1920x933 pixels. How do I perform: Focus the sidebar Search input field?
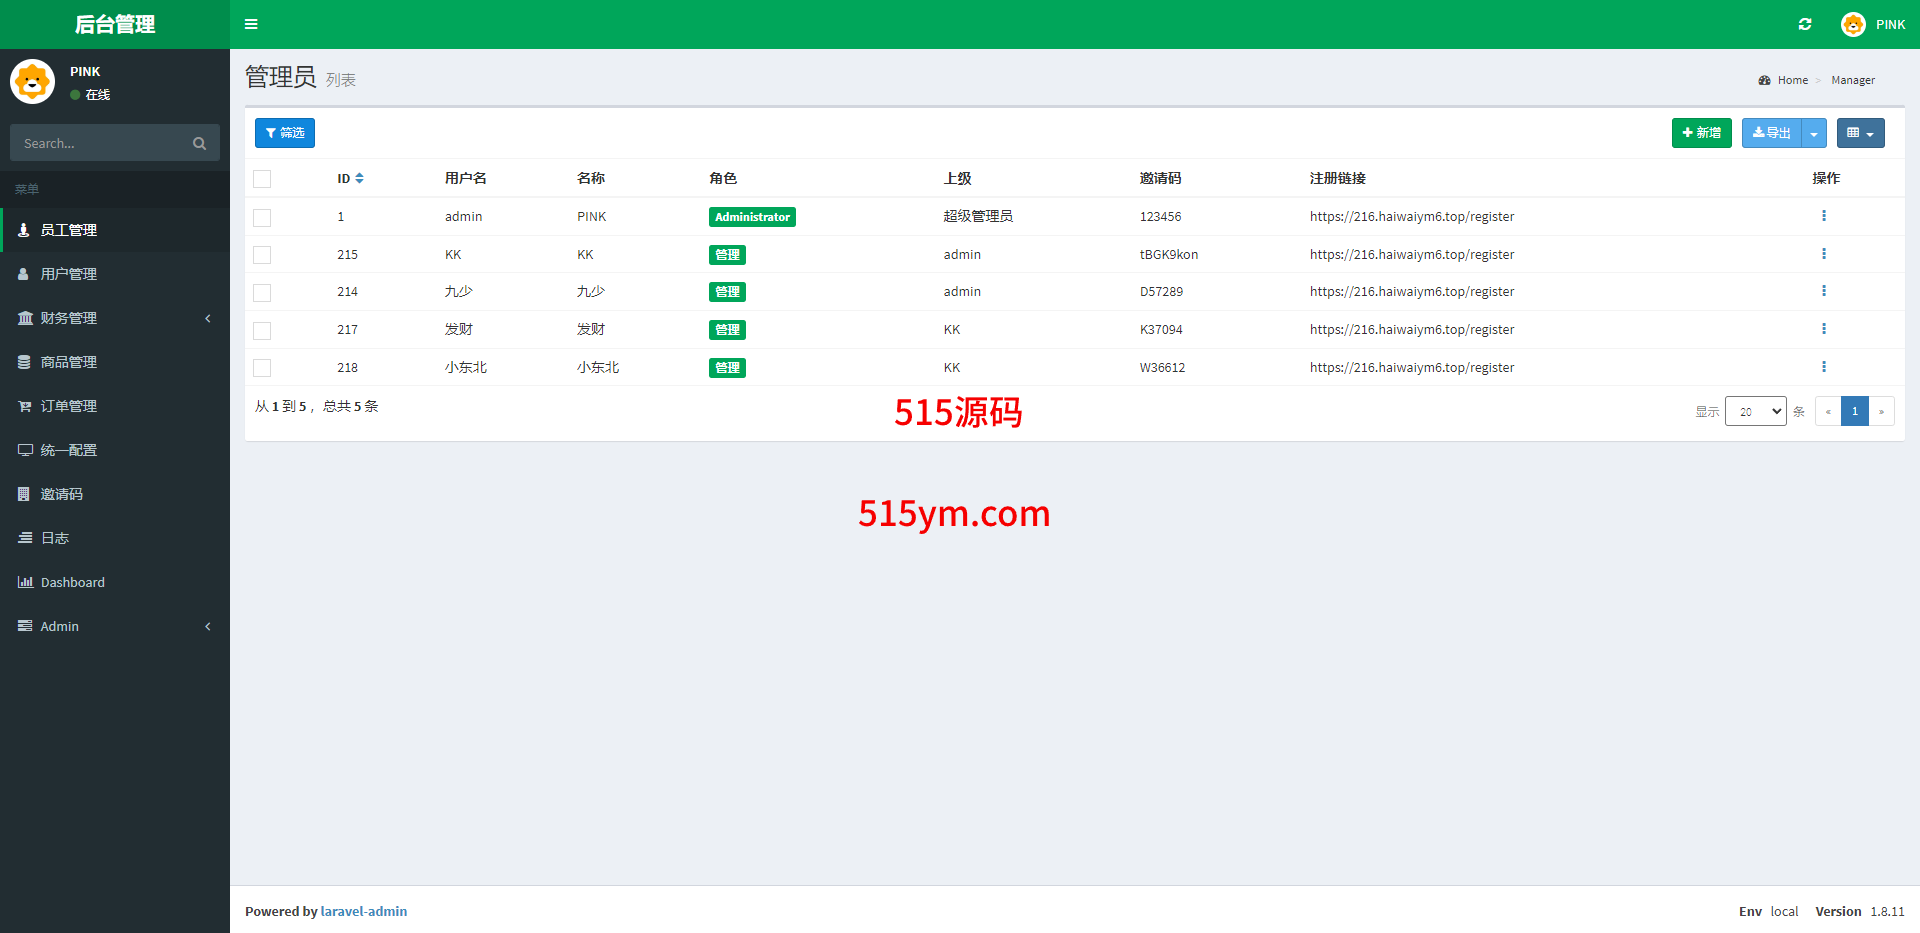[x=100, y=143]
